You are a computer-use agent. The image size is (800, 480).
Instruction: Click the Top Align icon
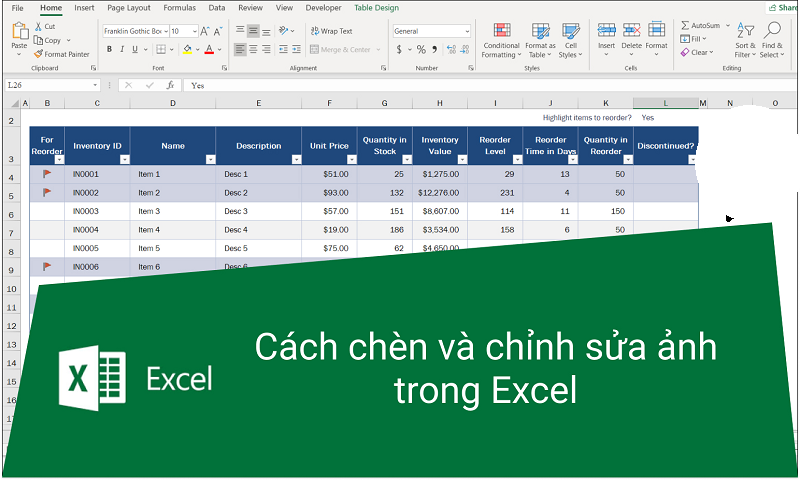click(240, 31)
